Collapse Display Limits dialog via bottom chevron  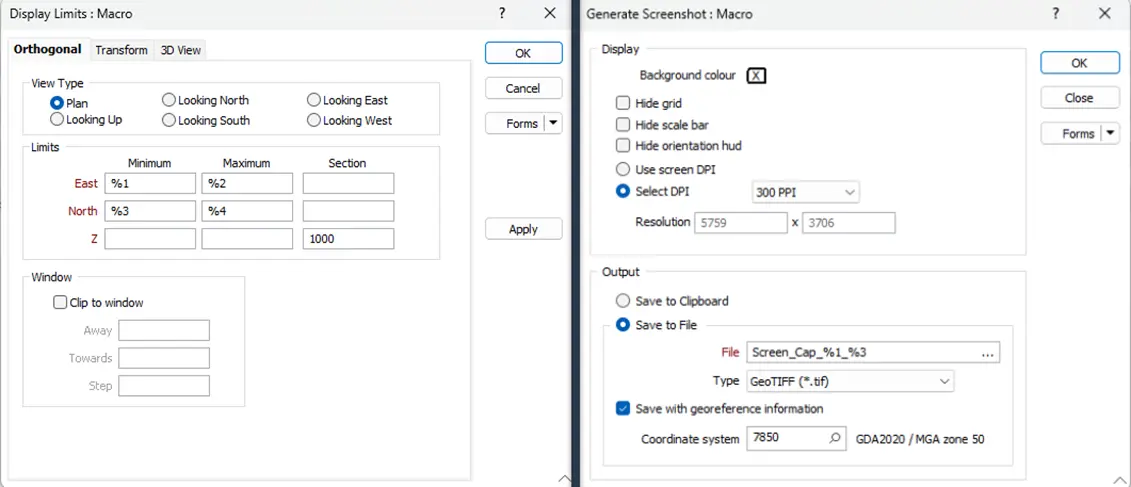[x=564, y=478]
